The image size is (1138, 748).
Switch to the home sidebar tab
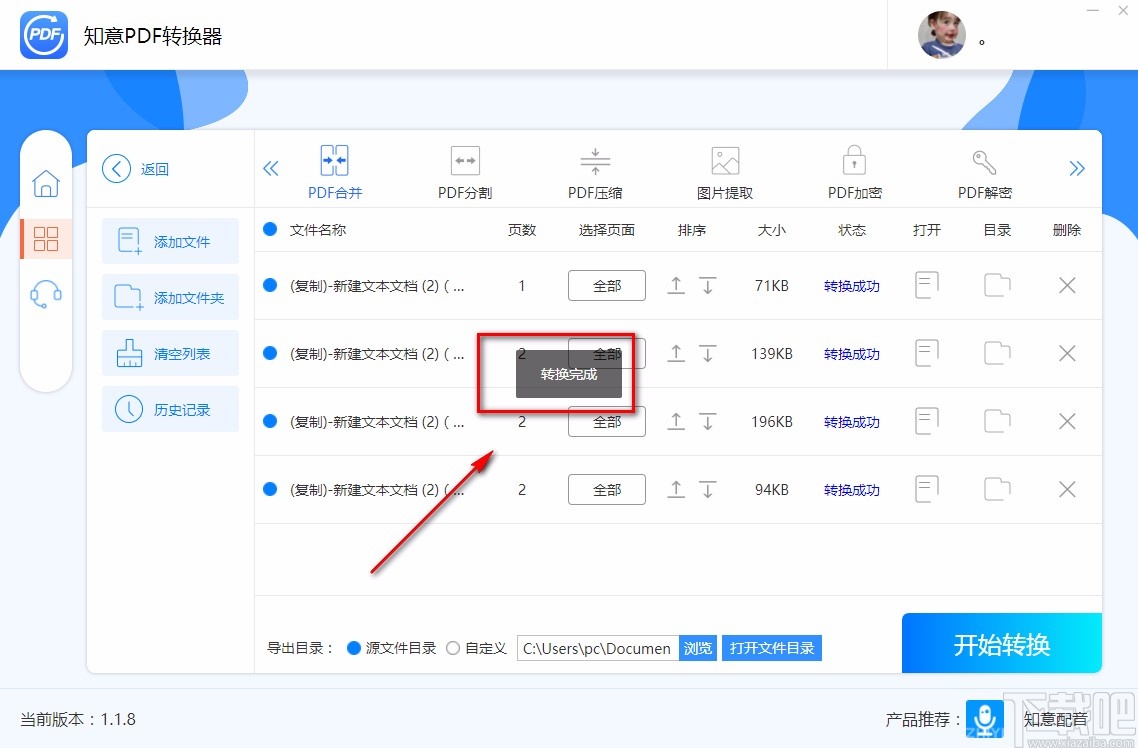pos(46,184)
